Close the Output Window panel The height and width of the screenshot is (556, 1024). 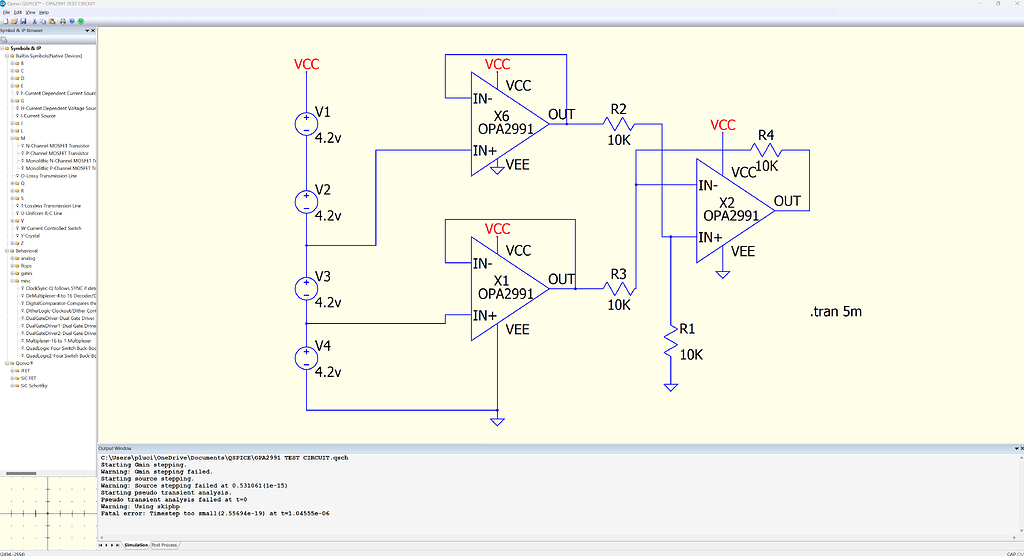pos(1020,448)
